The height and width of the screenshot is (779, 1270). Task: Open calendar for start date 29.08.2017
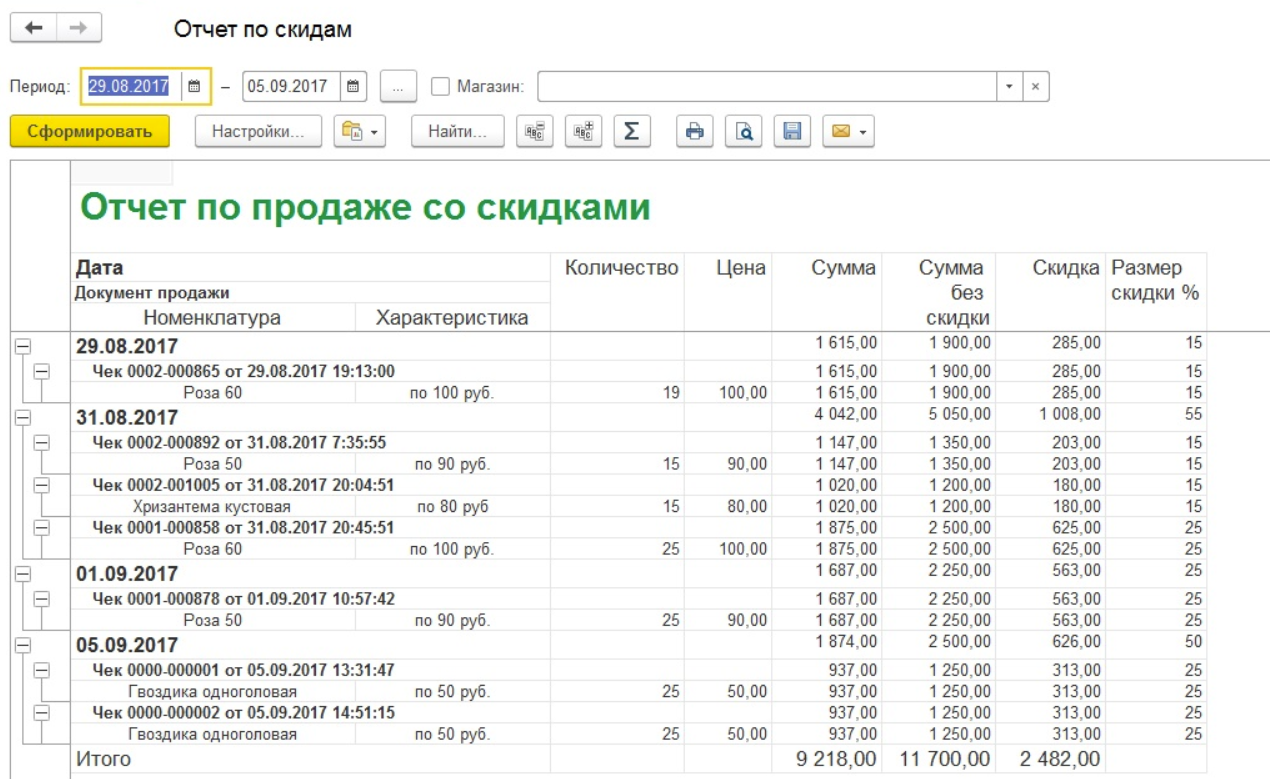[195, 87]
